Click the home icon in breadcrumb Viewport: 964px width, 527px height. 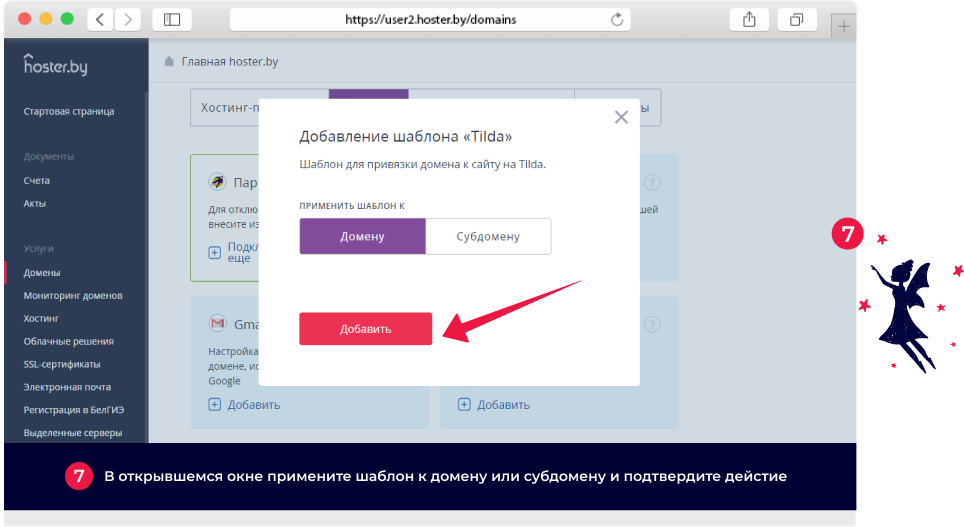[x=169, y=61]
